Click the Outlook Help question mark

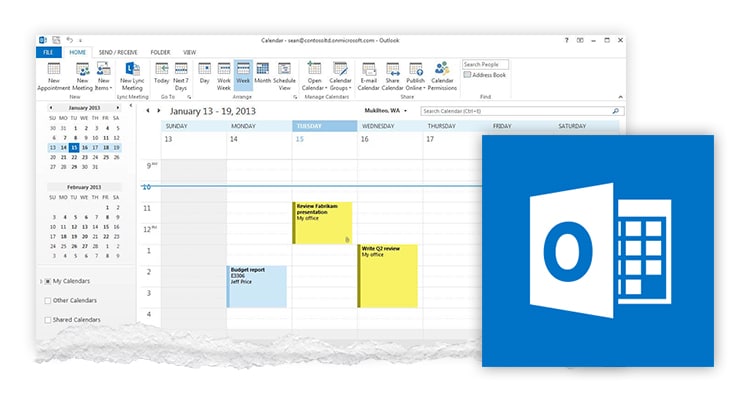(566, 40)
